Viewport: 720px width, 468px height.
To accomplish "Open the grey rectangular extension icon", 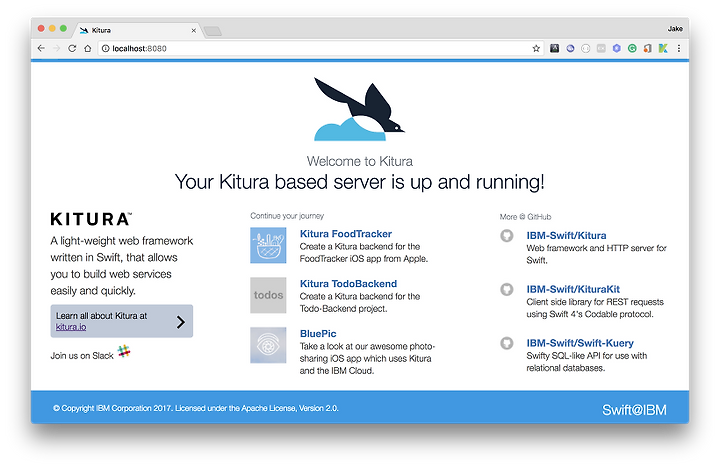I will tap(601, 48).
